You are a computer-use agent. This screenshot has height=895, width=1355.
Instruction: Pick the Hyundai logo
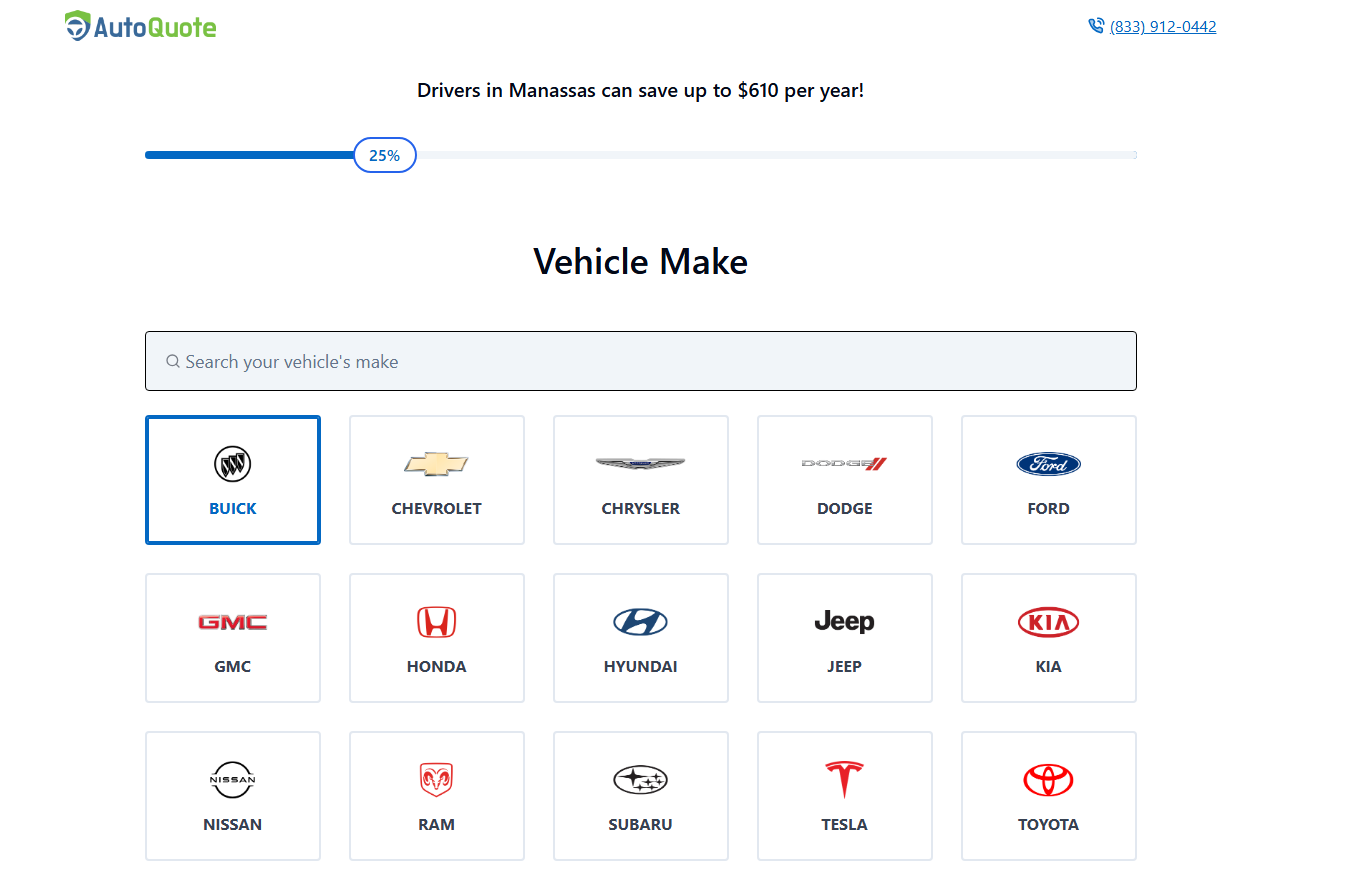coord(640,622)
